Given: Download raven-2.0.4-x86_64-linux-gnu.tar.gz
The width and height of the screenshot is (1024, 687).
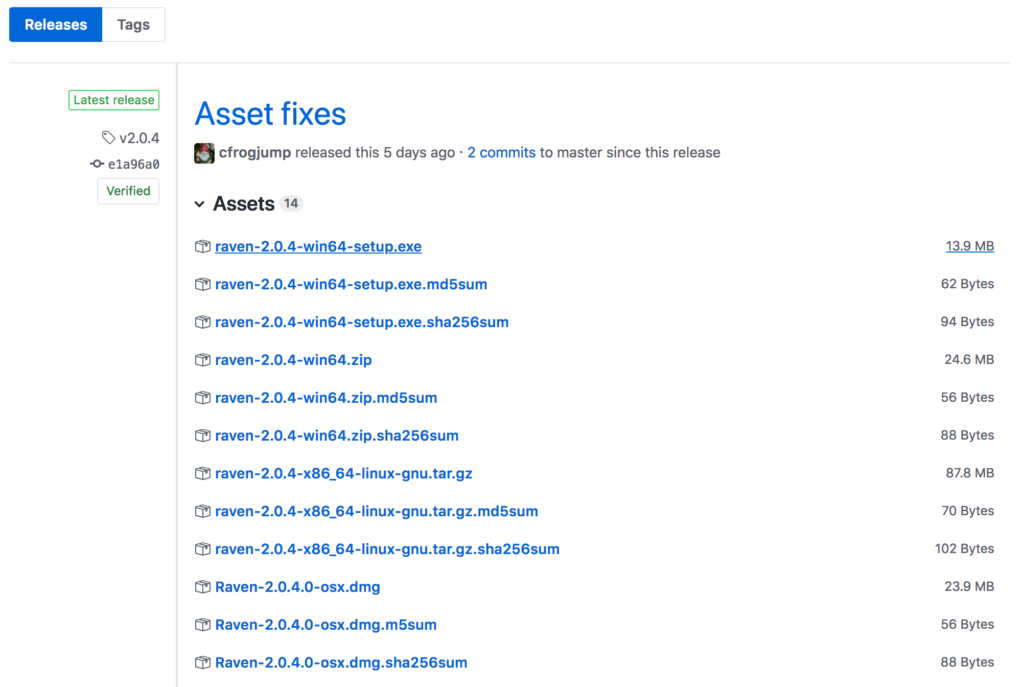Looking at the screenshot, I should tap(344, 473).
